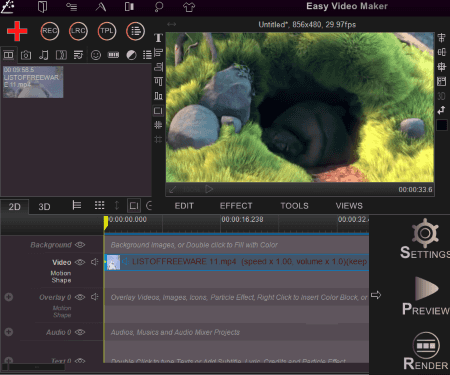Toggle visibility of the Video track

coord(80,262)
